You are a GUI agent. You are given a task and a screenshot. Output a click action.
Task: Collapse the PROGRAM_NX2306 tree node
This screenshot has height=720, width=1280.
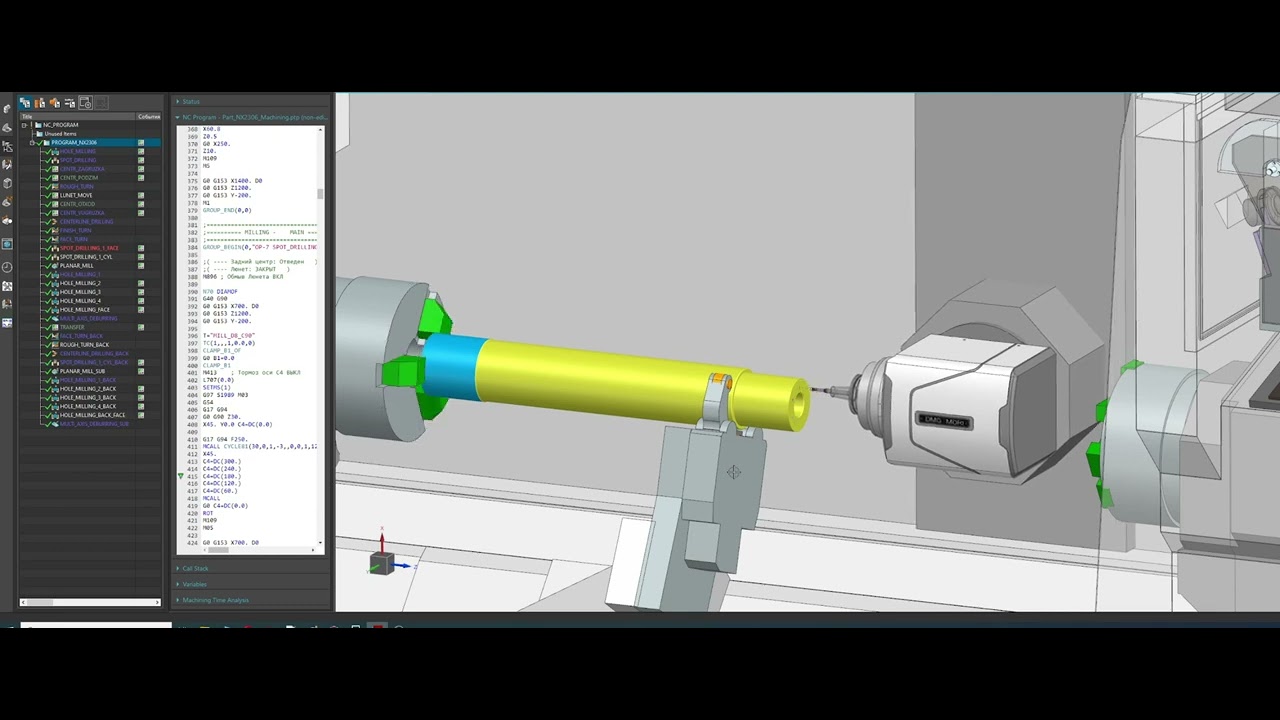32,143
